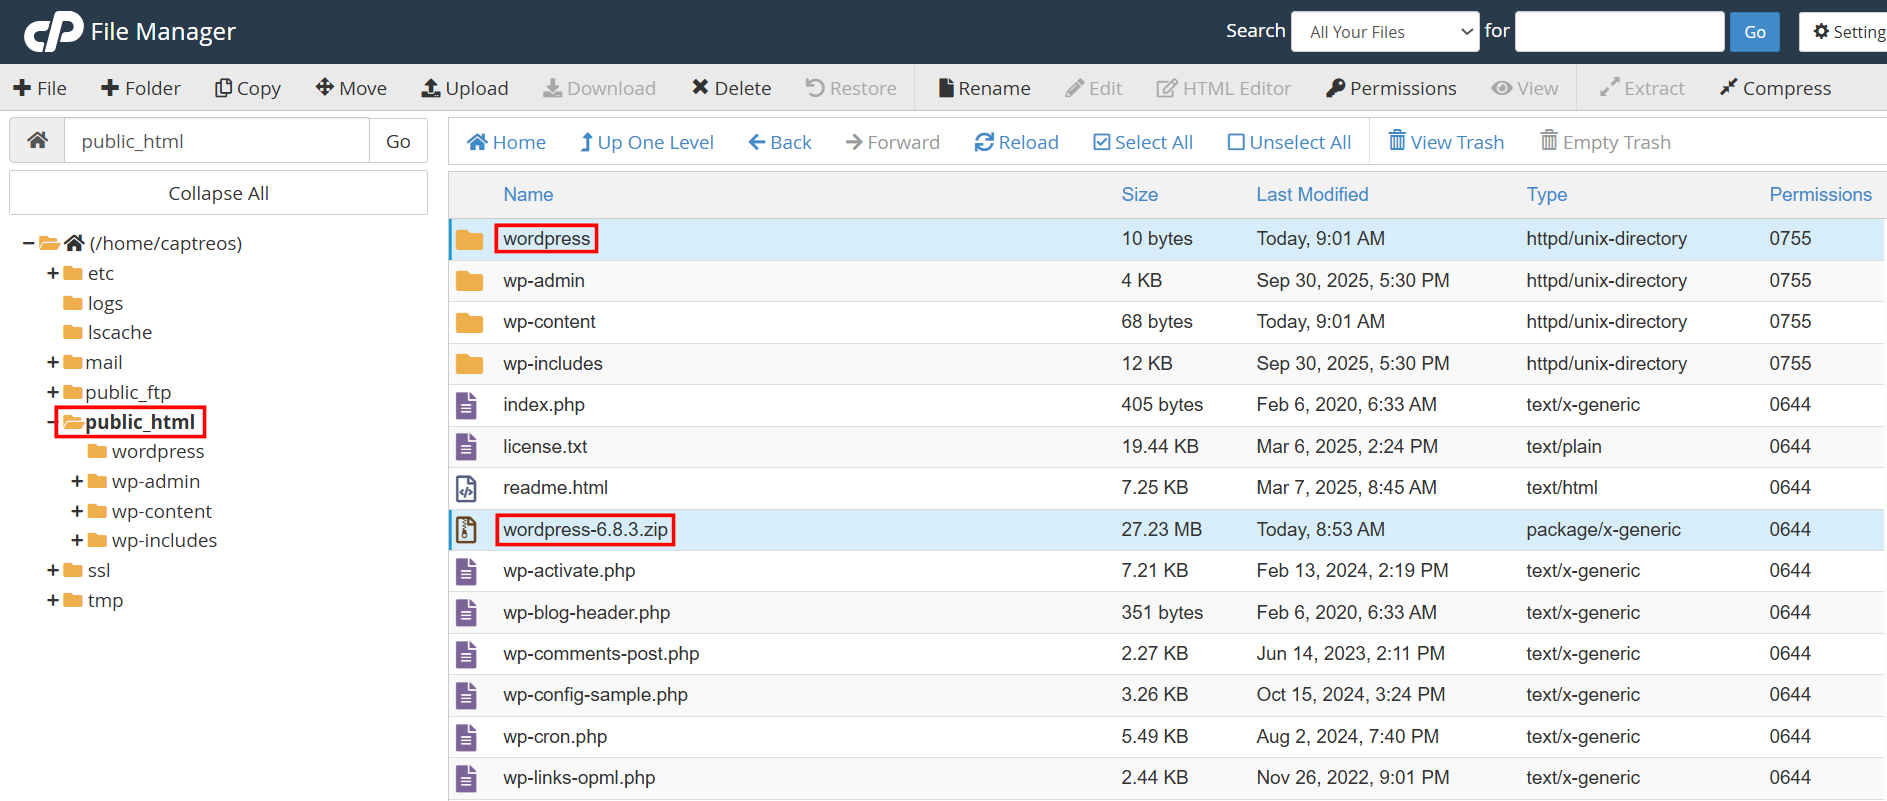Click the home icon beside path field
The height and width of the screenshot is (801, 1887).
[x=38, y=141]
